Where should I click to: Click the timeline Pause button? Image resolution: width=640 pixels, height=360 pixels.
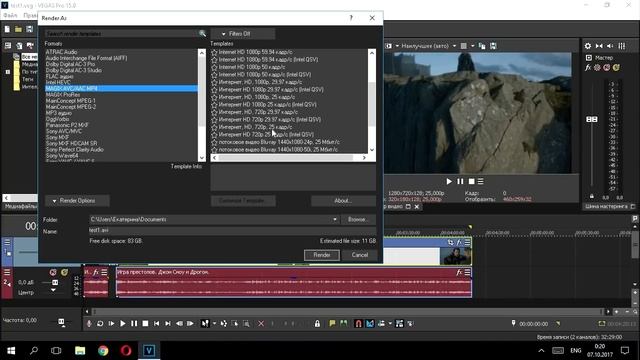tap(134, 324)
